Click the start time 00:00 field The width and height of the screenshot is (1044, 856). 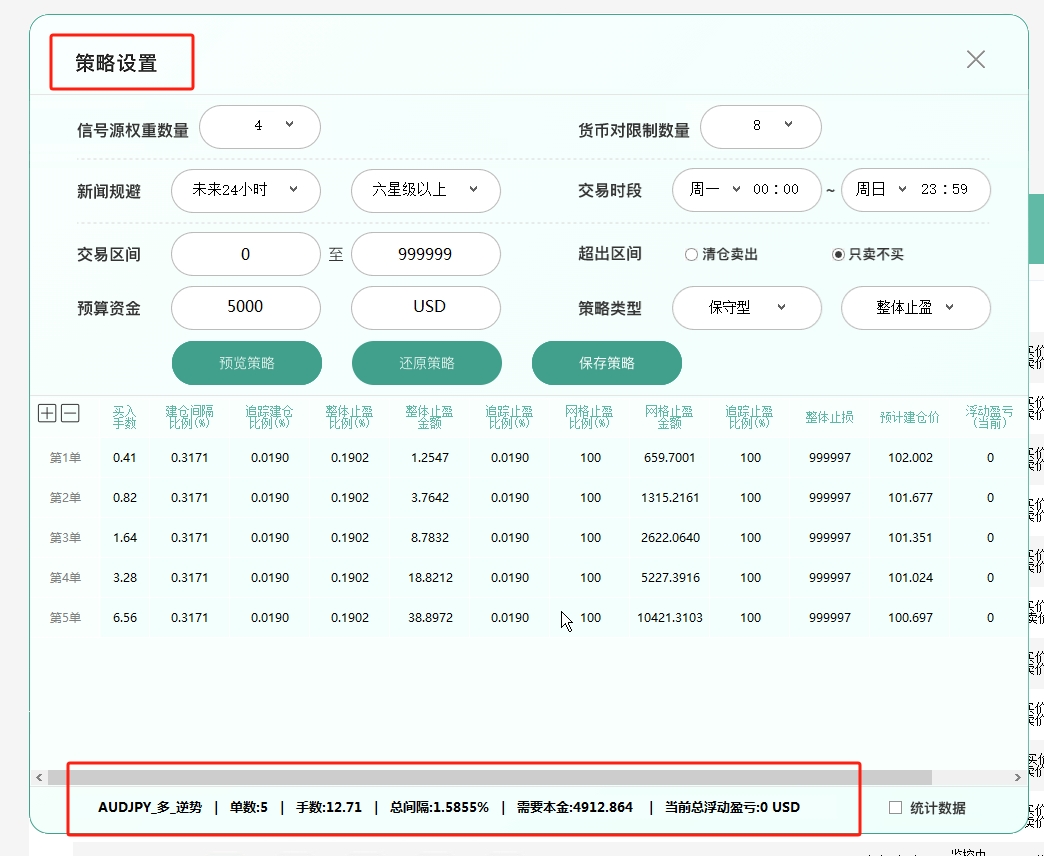(x=776, y=190)
